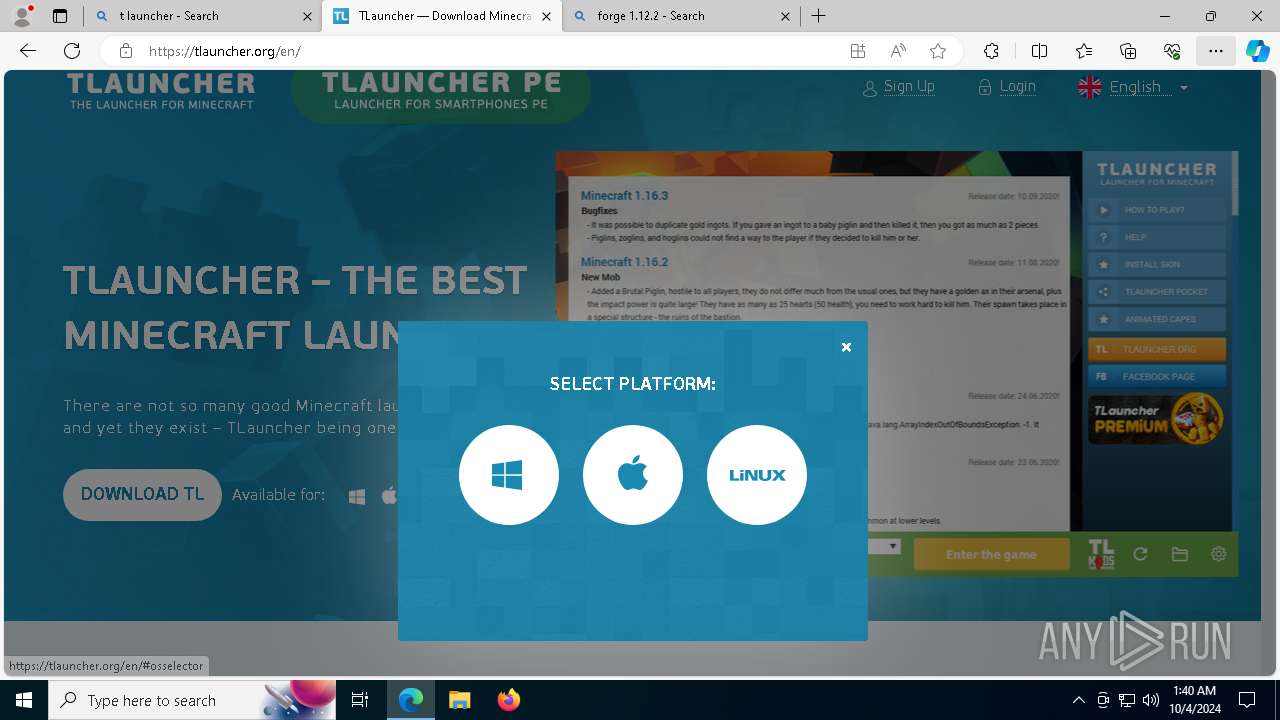Switch to the 'forge 1.12.2 - Search' tab

tap(682, 16)
